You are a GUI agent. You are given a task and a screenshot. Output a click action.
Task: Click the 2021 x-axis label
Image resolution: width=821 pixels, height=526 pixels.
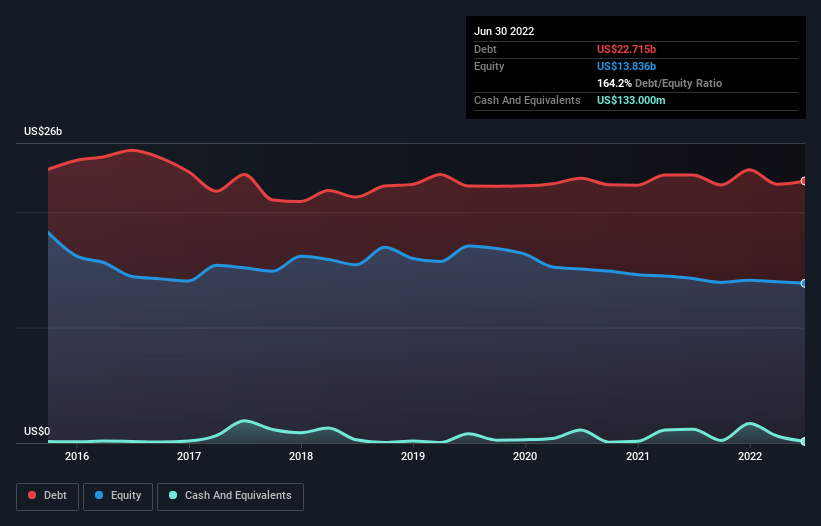click(638, 456)
